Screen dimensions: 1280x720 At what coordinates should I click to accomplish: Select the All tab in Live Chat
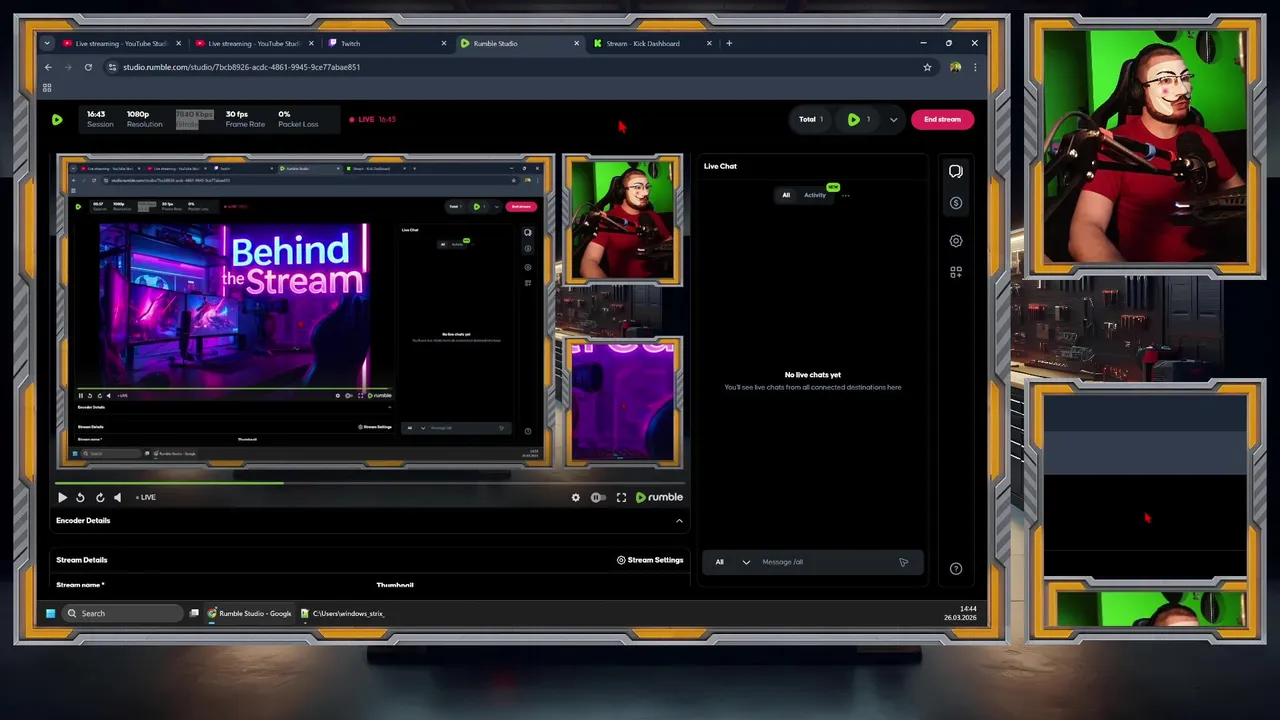(x=786, y=195)
